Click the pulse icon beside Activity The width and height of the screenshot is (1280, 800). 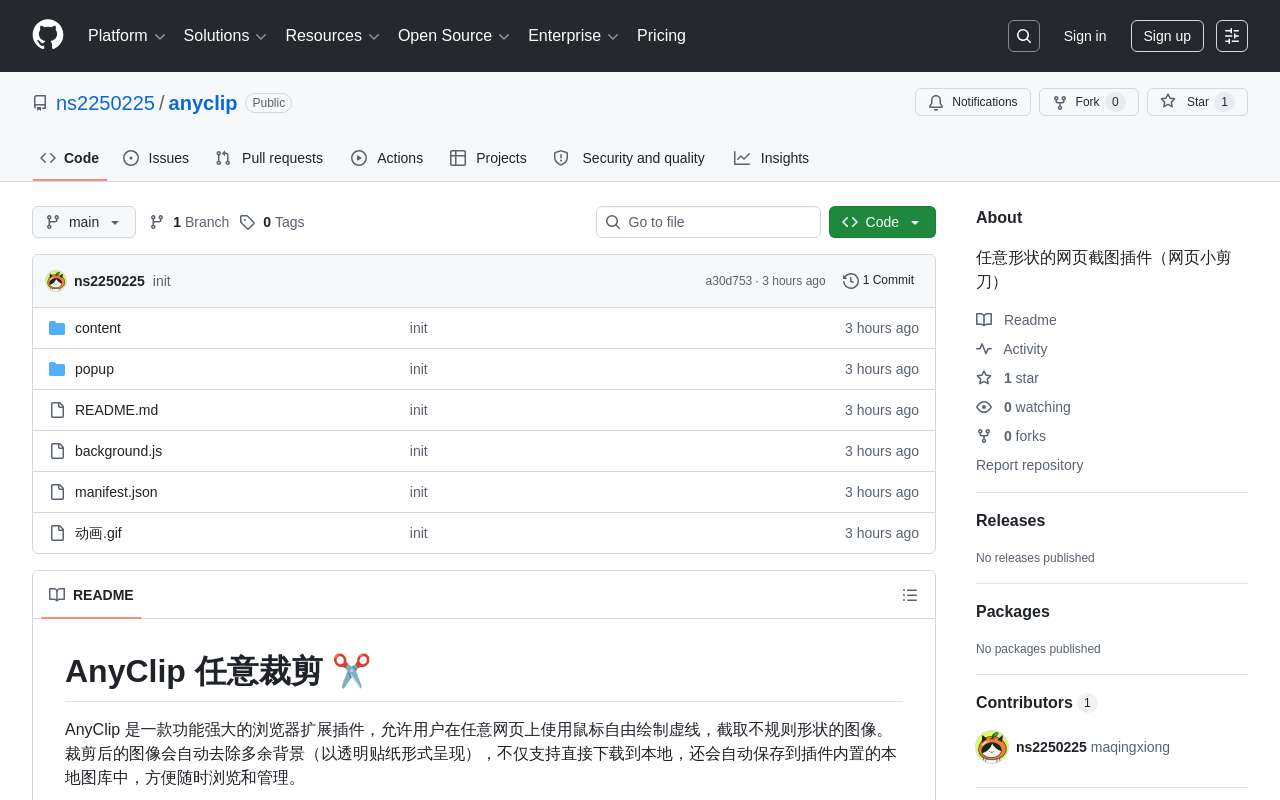coord(984,349)
